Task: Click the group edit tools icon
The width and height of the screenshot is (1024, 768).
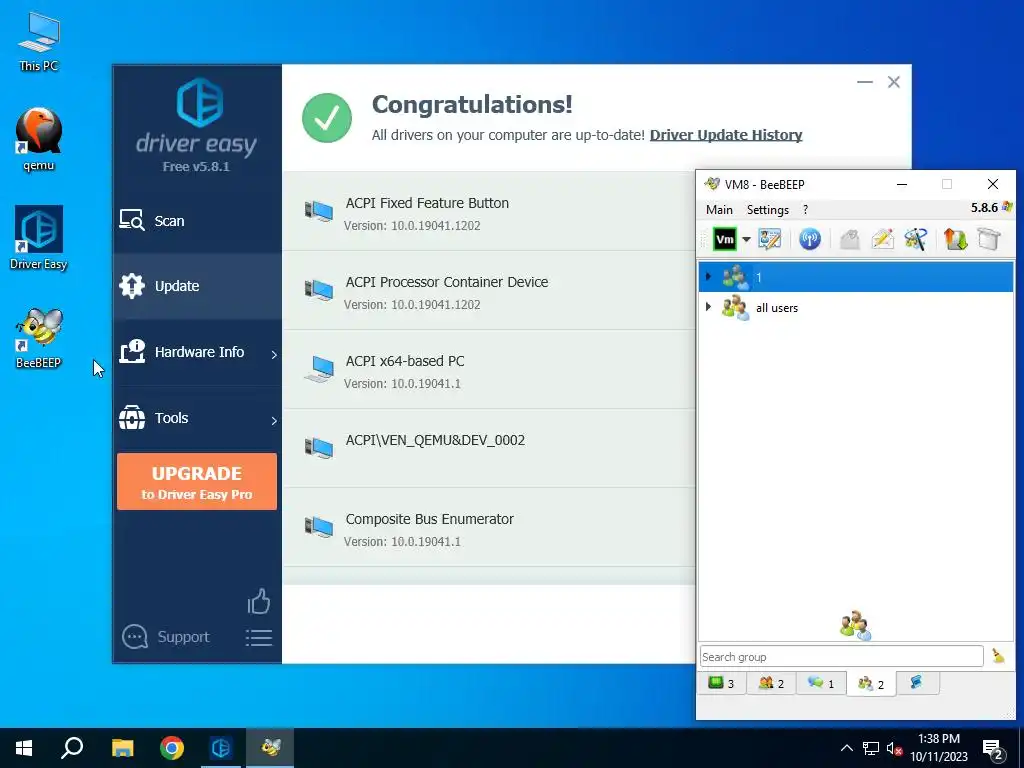Action: tap(916, 239)
